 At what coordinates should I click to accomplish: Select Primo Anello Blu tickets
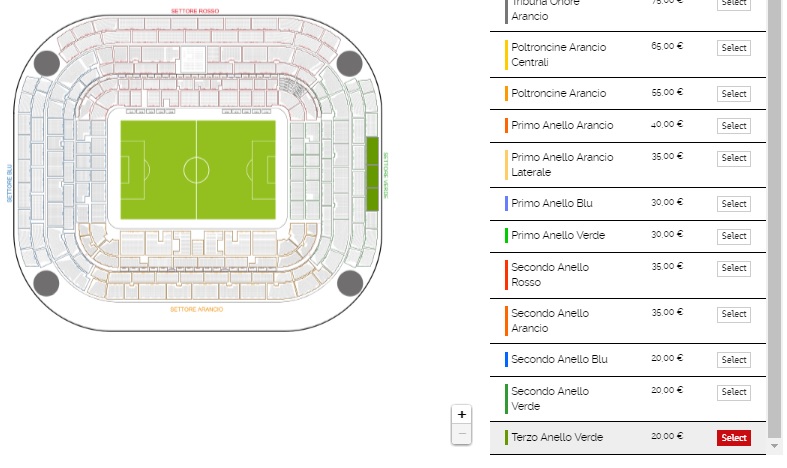click(733, 203)
